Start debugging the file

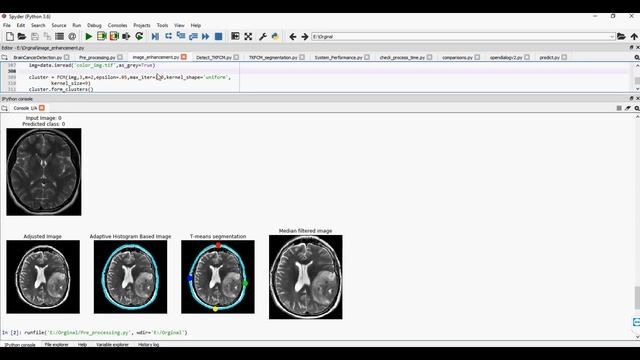pos(155,36)
